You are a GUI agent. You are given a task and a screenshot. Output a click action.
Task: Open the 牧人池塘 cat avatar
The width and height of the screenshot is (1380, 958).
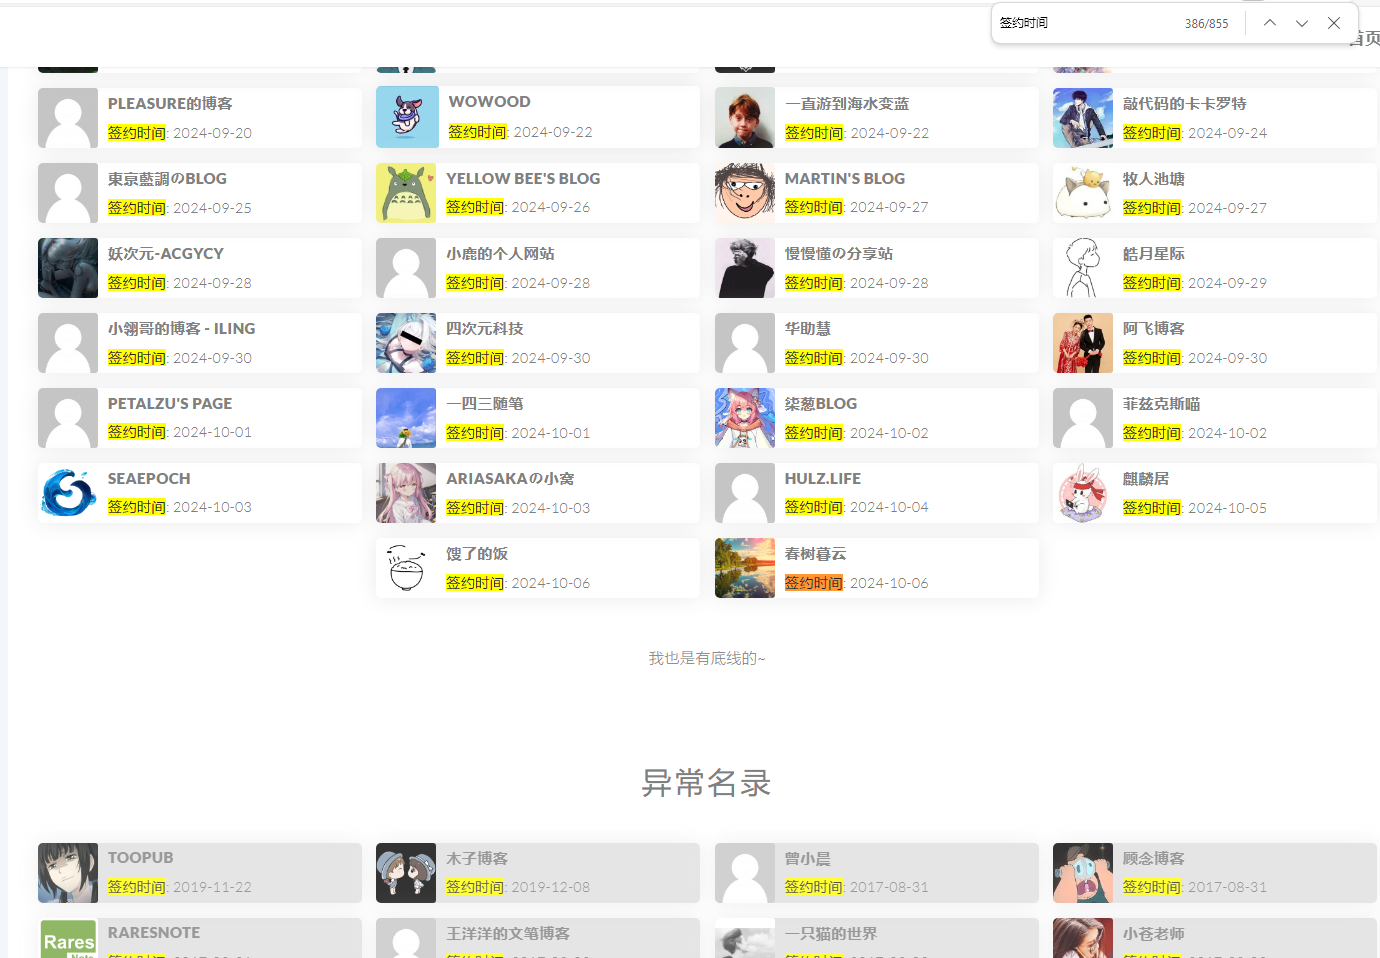pyautogui.click(x=1082, y=193)
